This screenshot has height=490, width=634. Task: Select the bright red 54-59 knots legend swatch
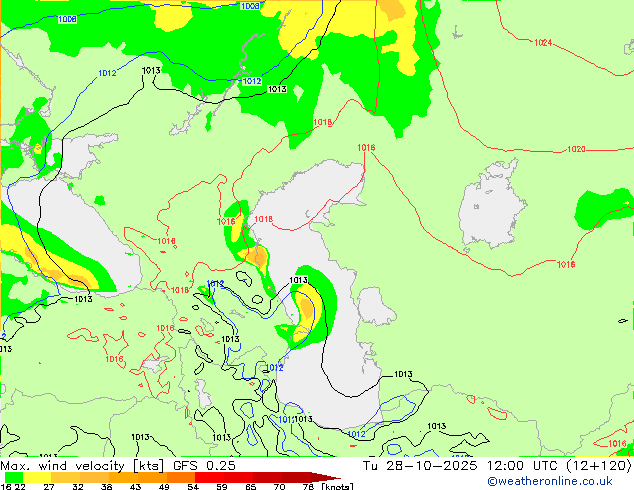(209, 477)
